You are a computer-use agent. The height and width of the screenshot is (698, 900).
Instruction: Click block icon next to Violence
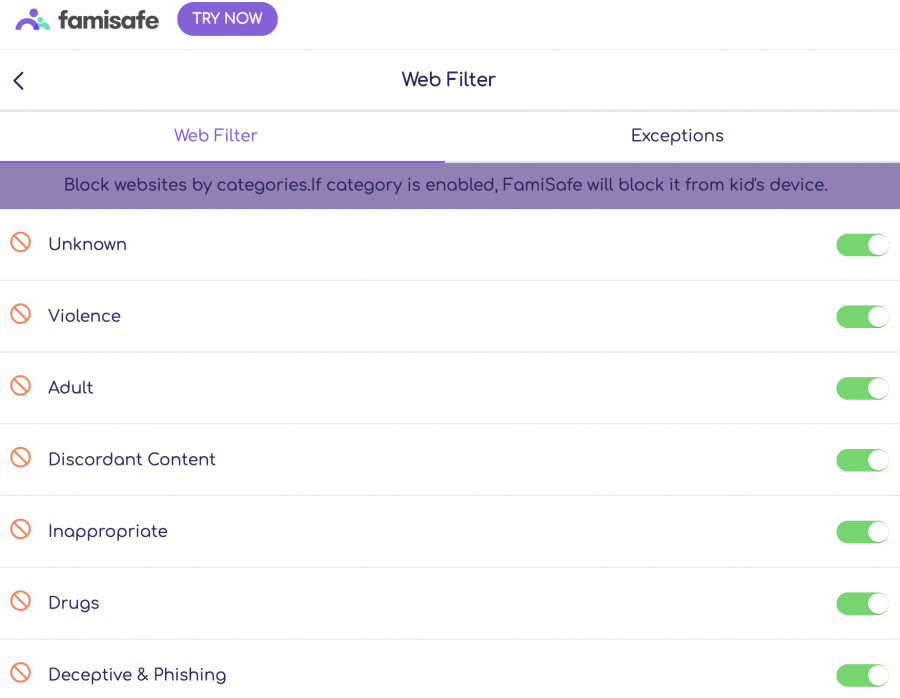(x=21, y=314)
